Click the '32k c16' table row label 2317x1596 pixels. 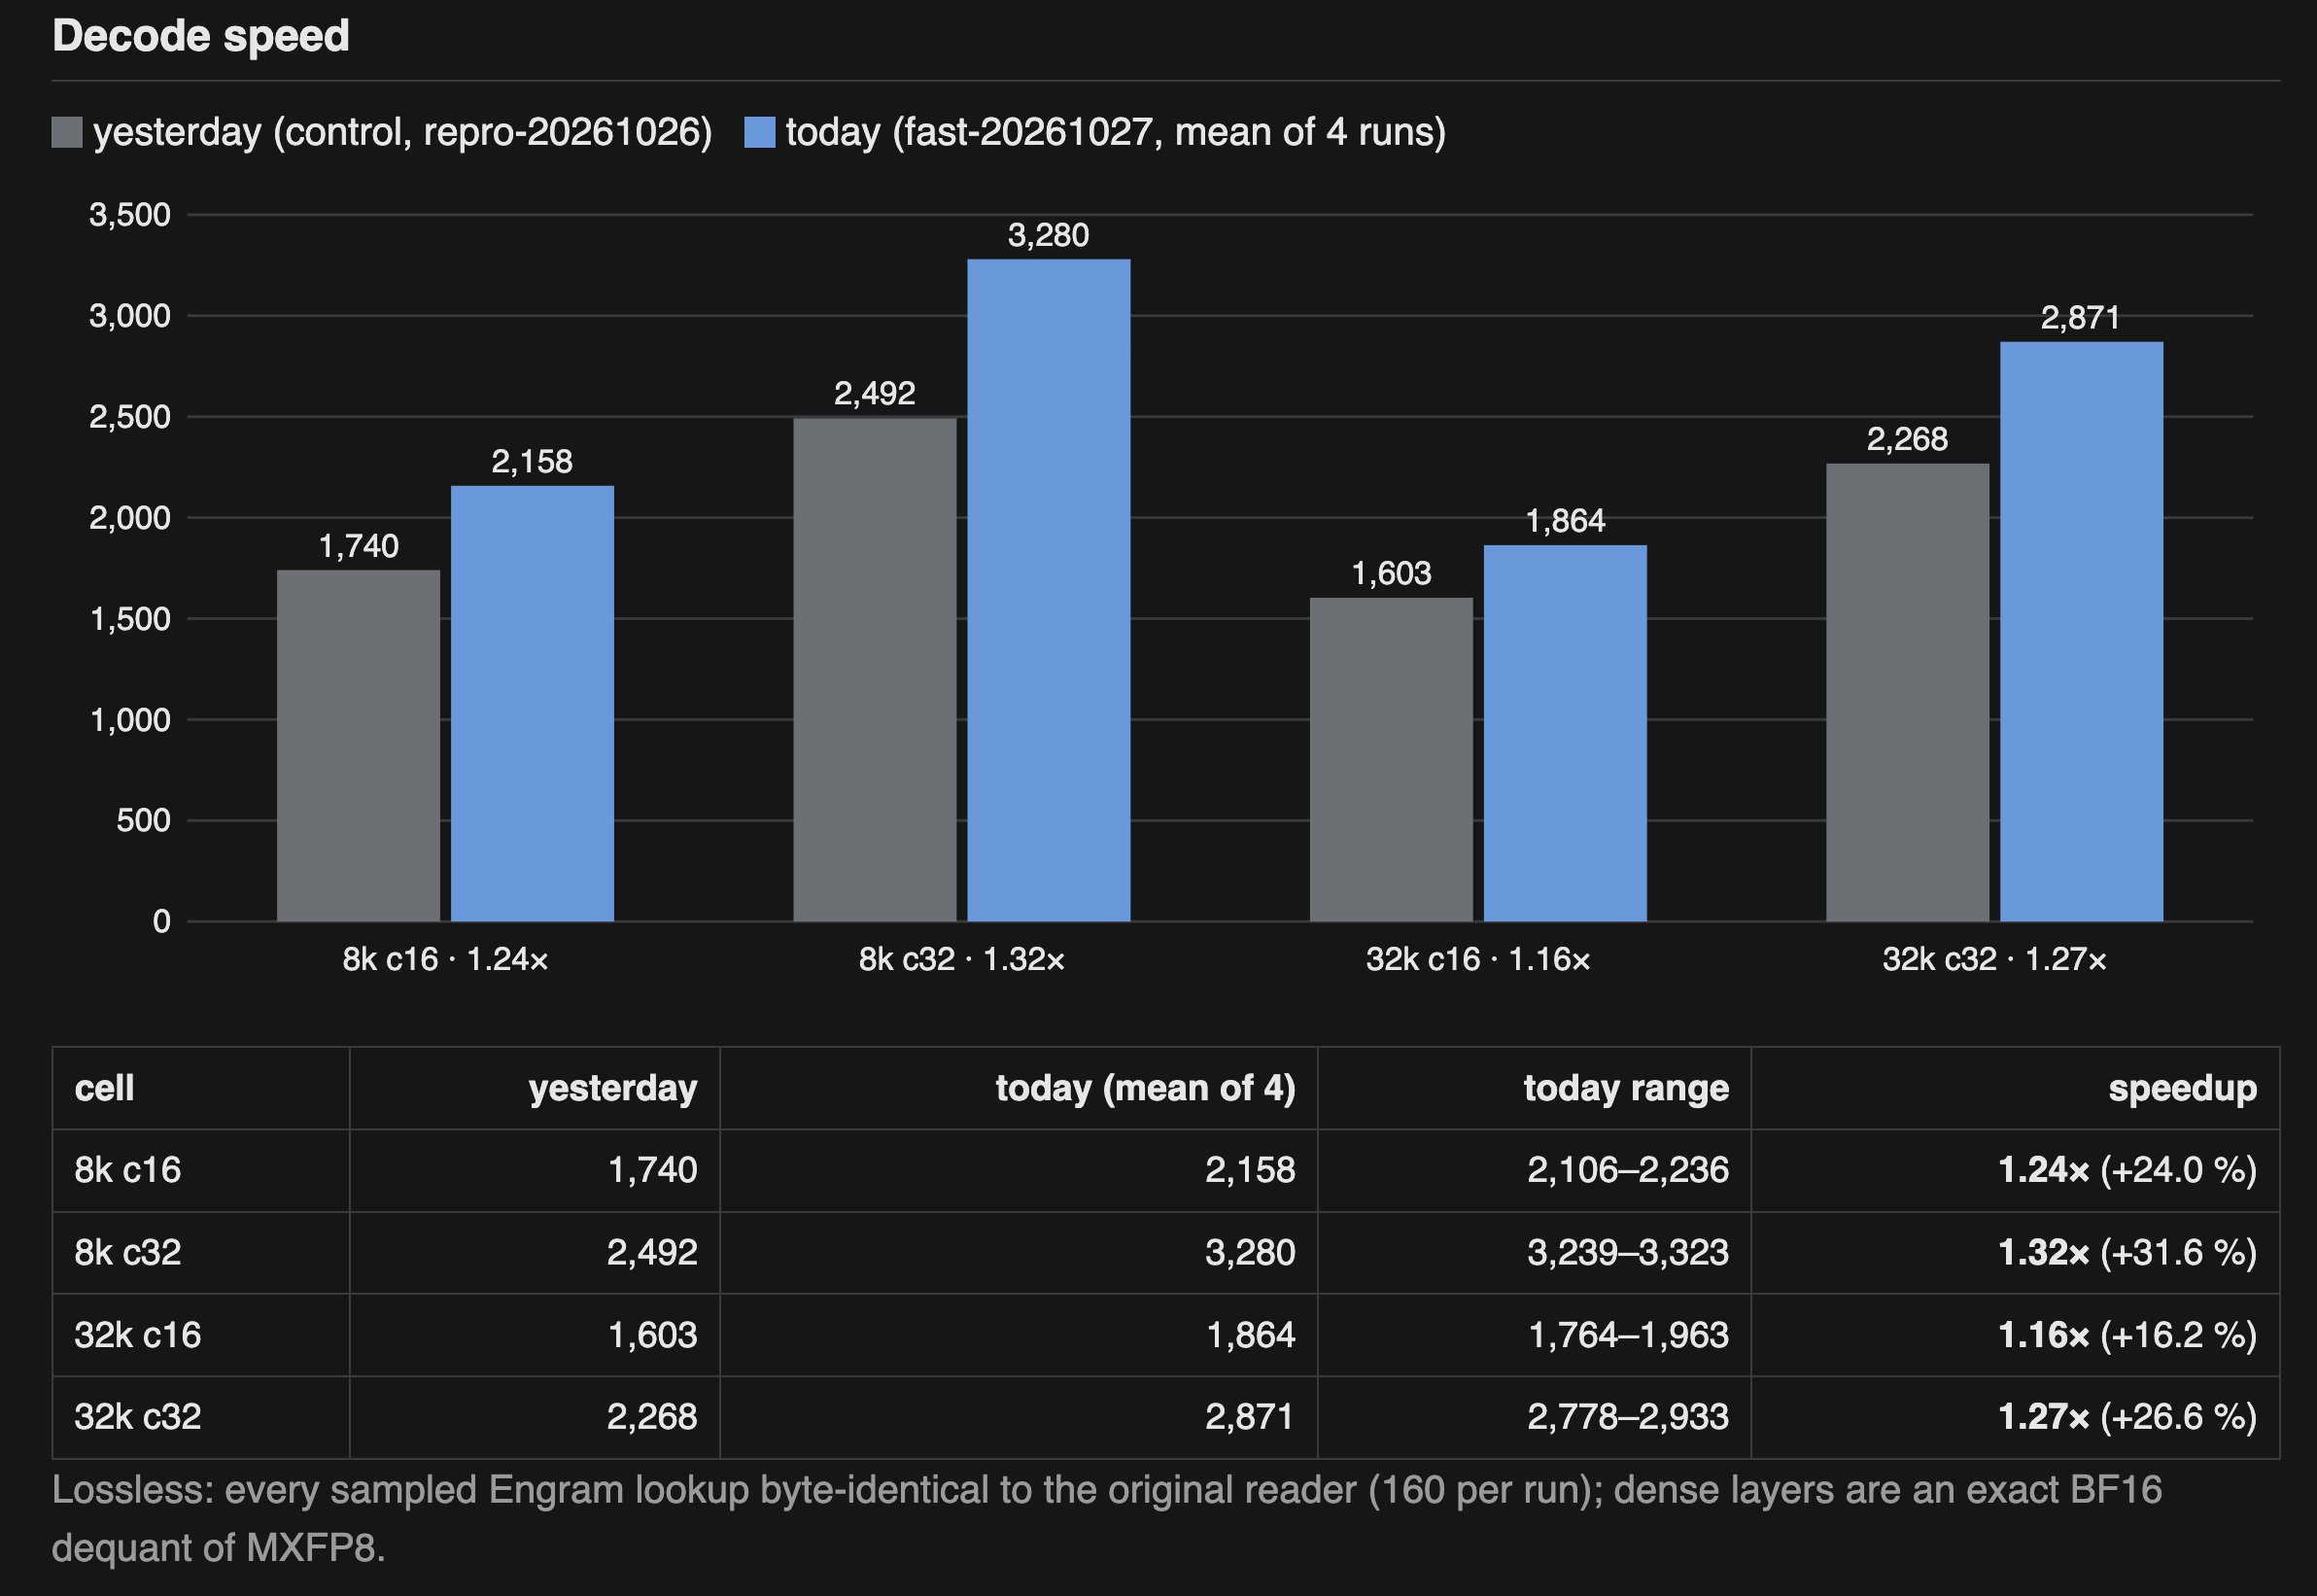point(138,1335)
